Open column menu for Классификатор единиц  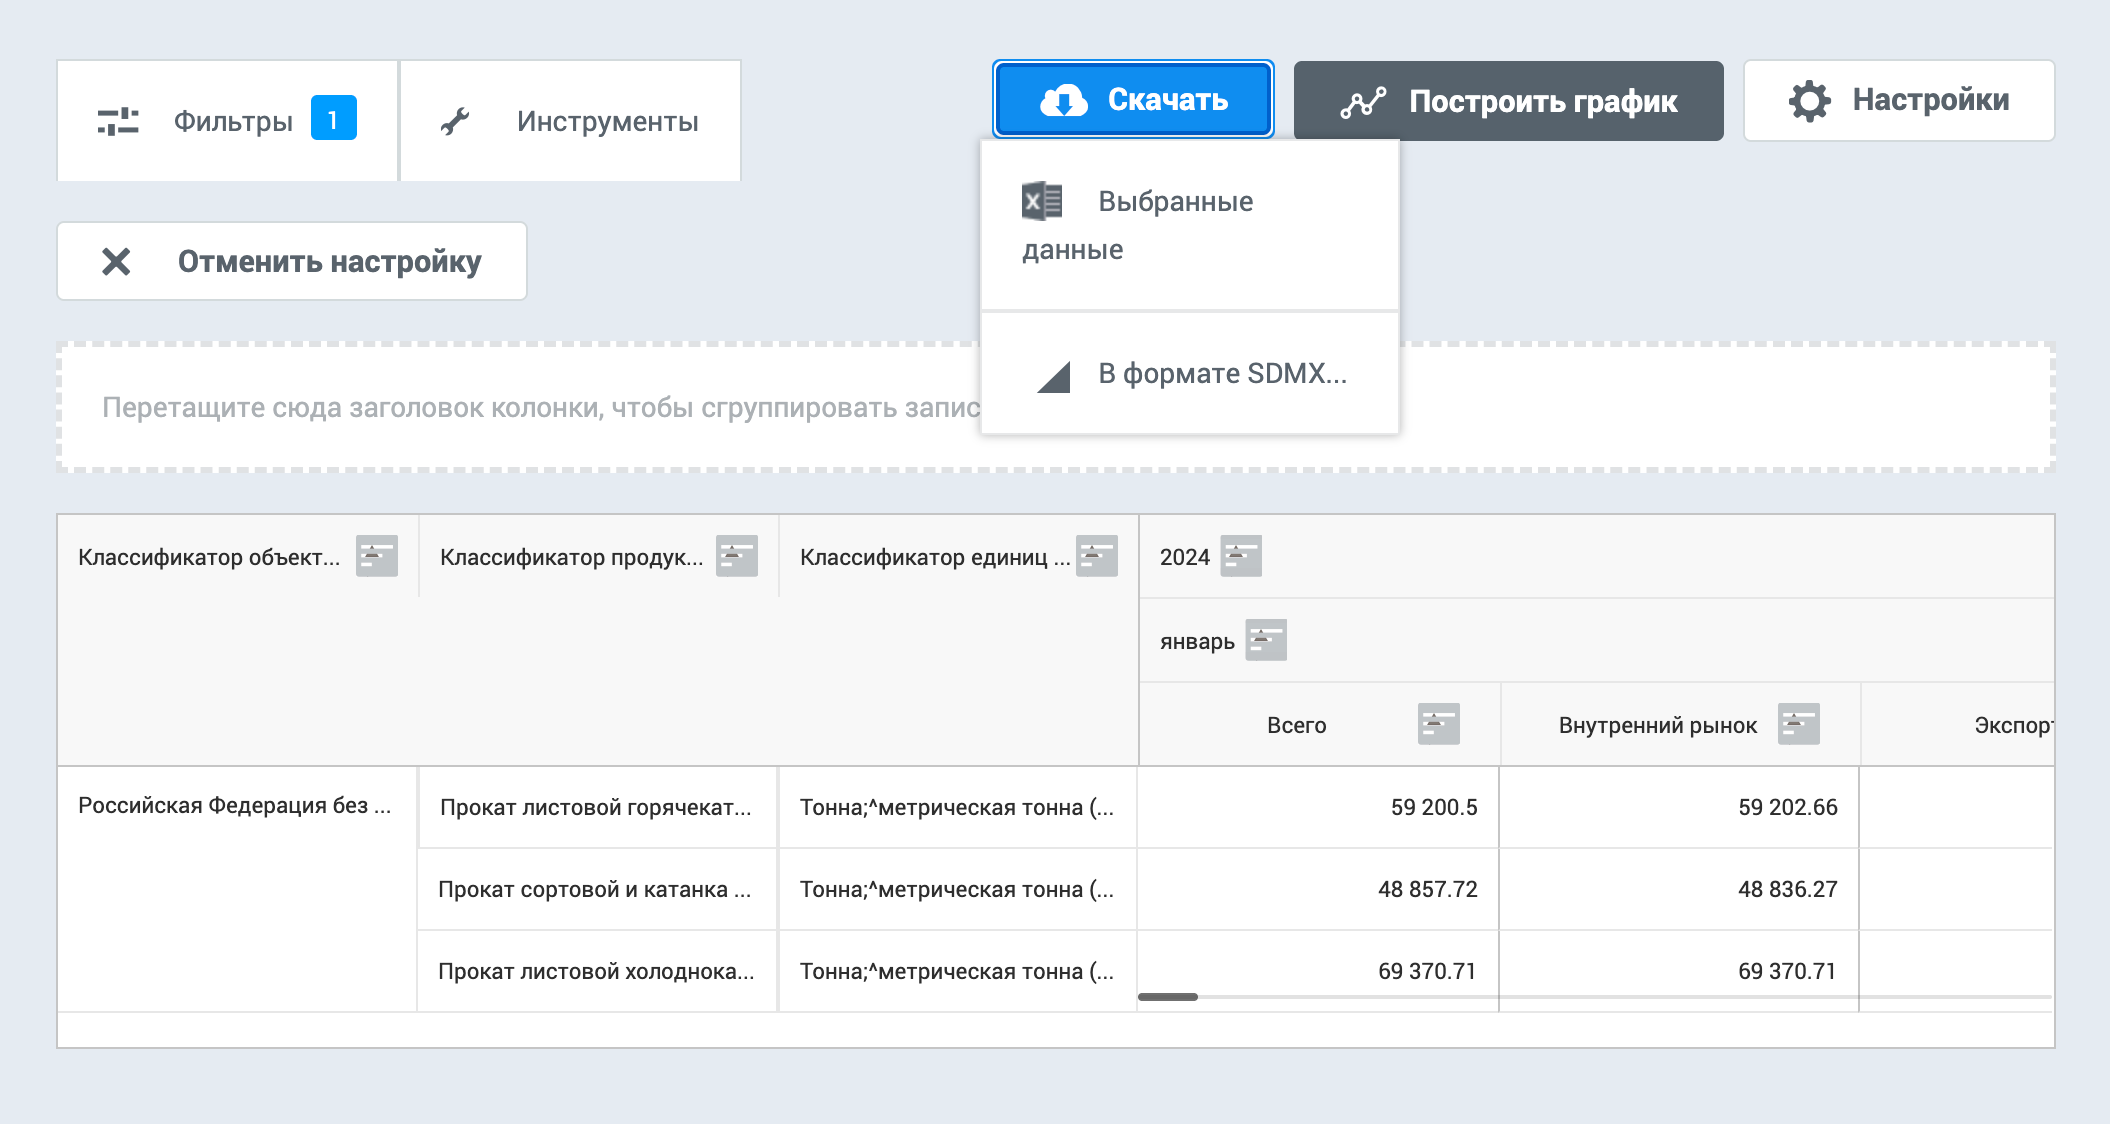(x=1095, y=556)
